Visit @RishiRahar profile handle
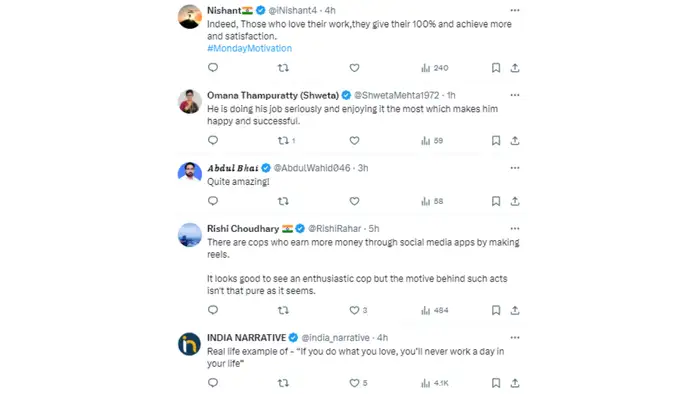The width and height of the screenshot is (700, 394). 334,228
